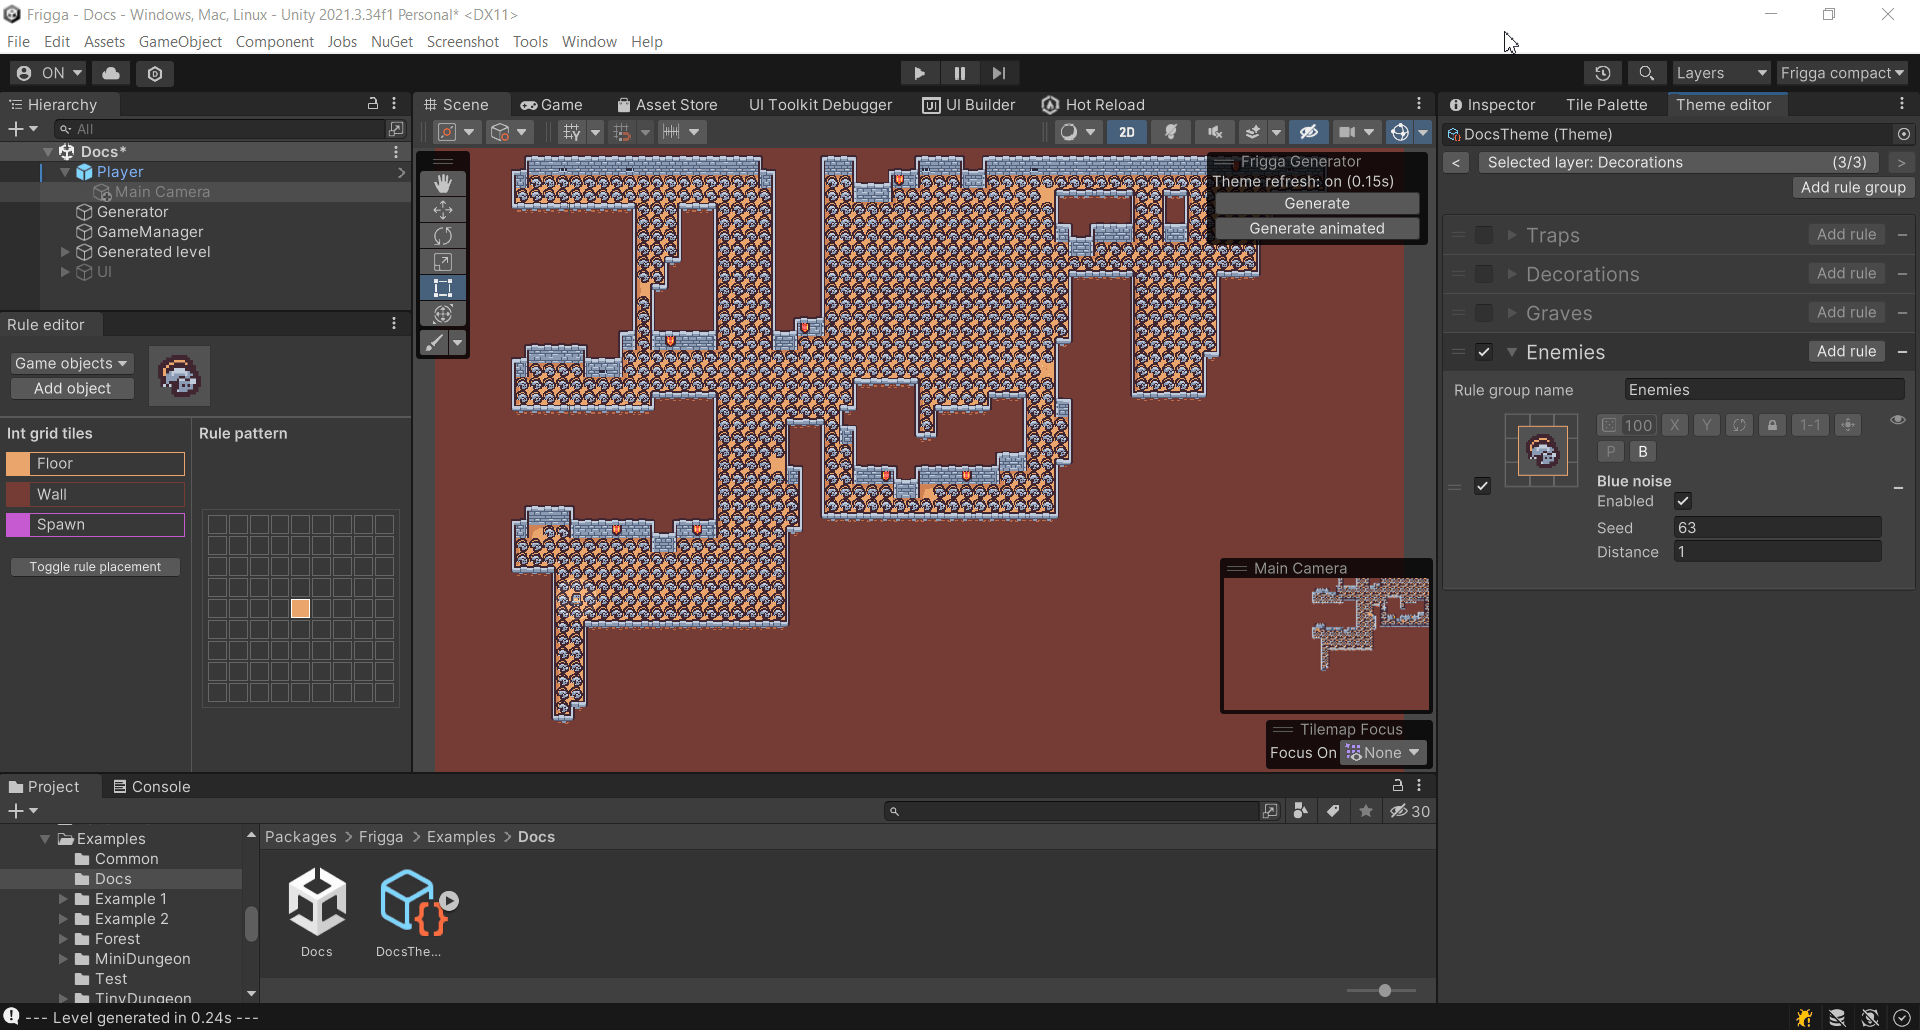The height and width of the screenshot is (1030, 1920).
Task: Open the cloud services icon
Action: click(111, 73)
